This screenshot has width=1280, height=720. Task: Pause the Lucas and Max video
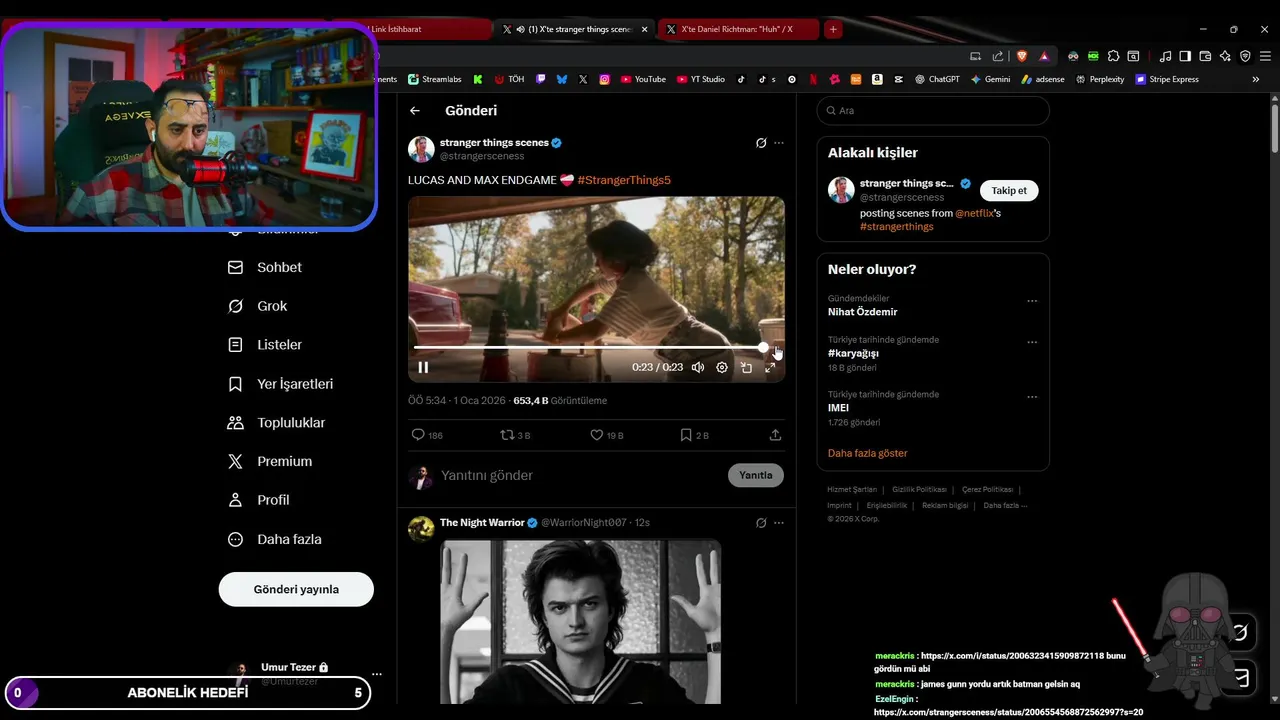pos(423,367)
